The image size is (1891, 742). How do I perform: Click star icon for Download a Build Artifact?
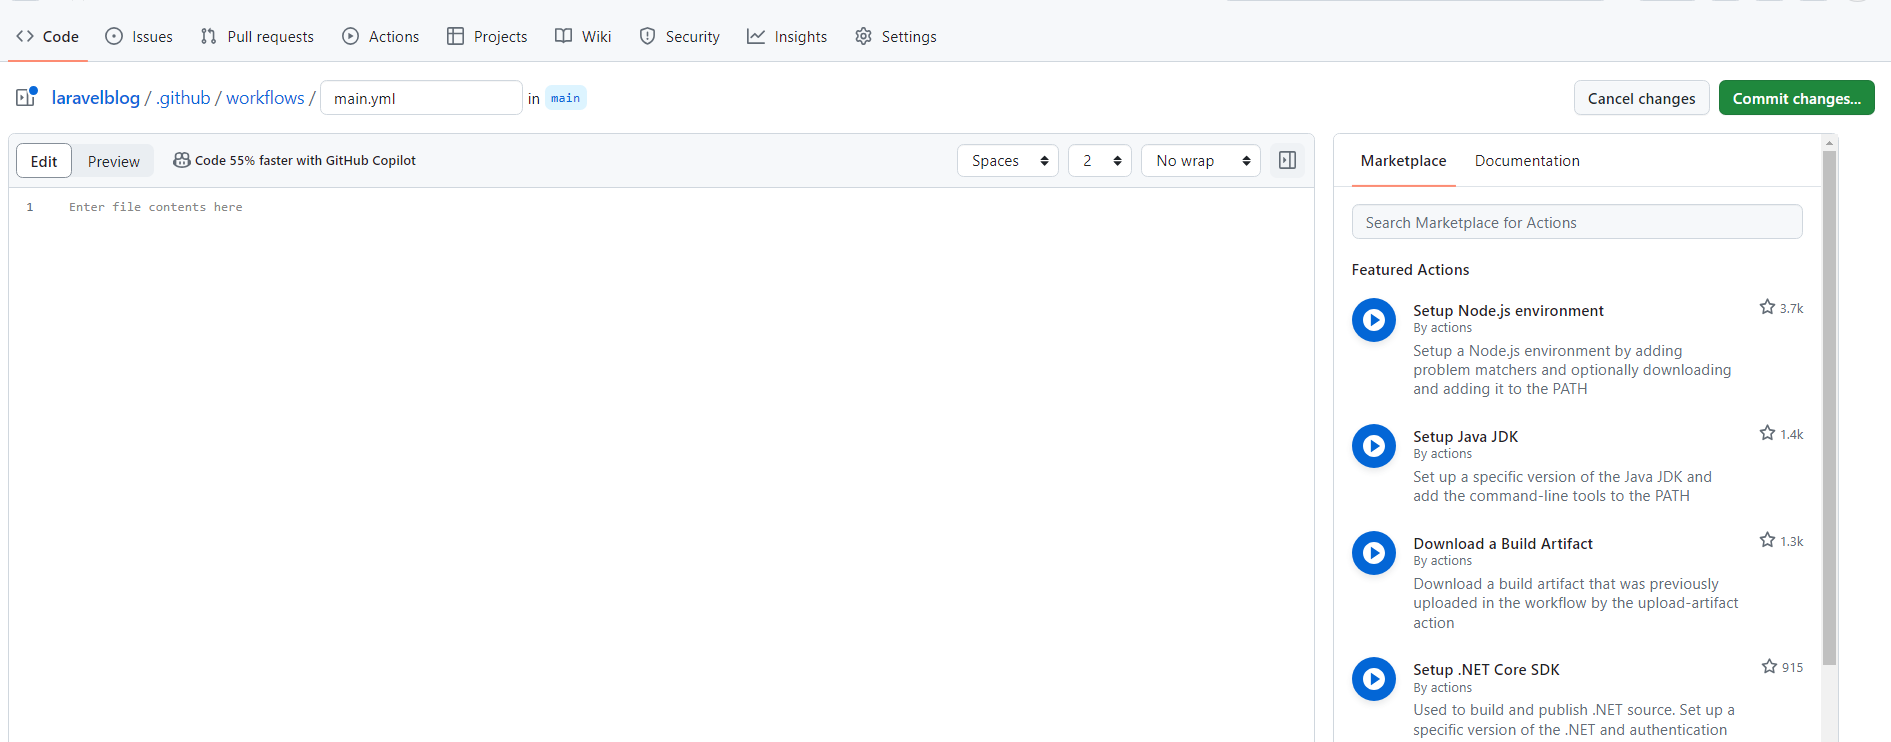pos(1767,540)
